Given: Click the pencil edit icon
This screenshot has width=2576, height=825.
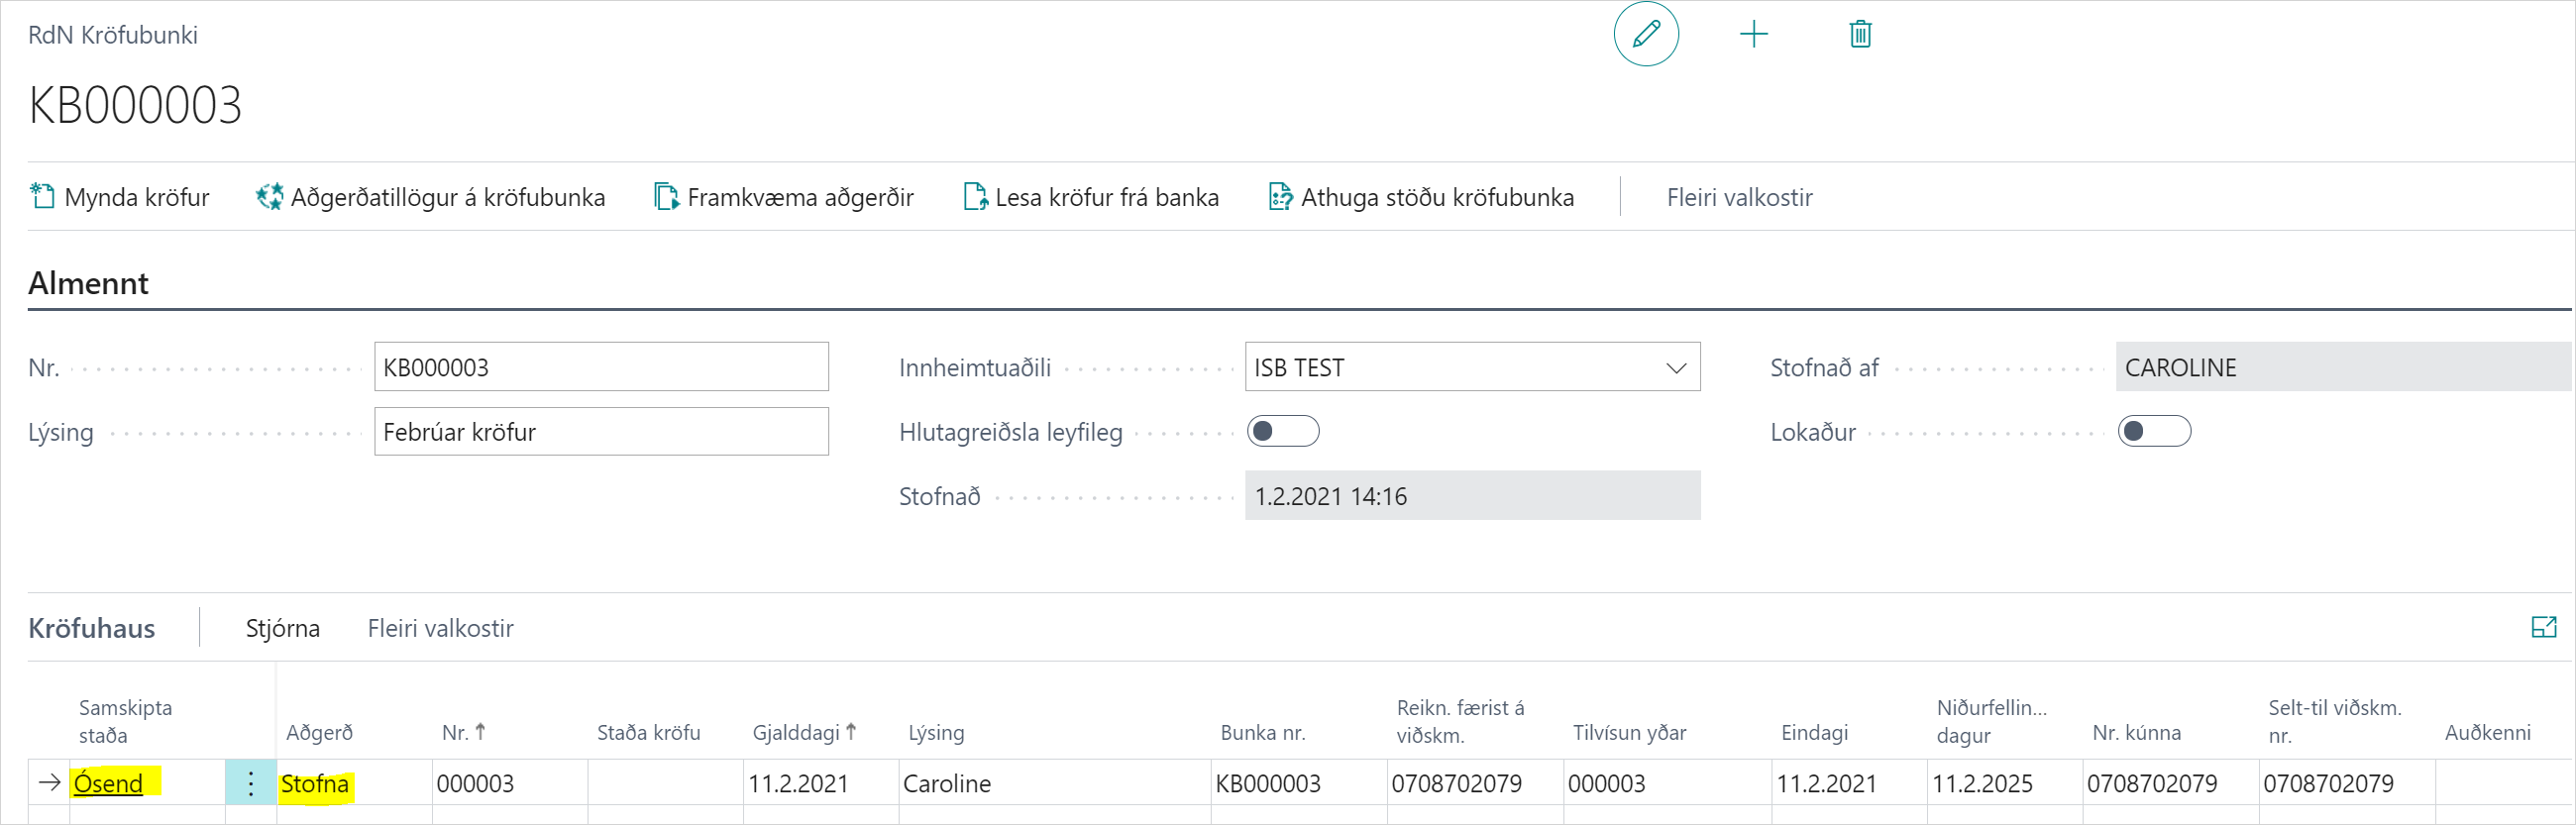Looking at the screenshot, I should [1645, 35].
